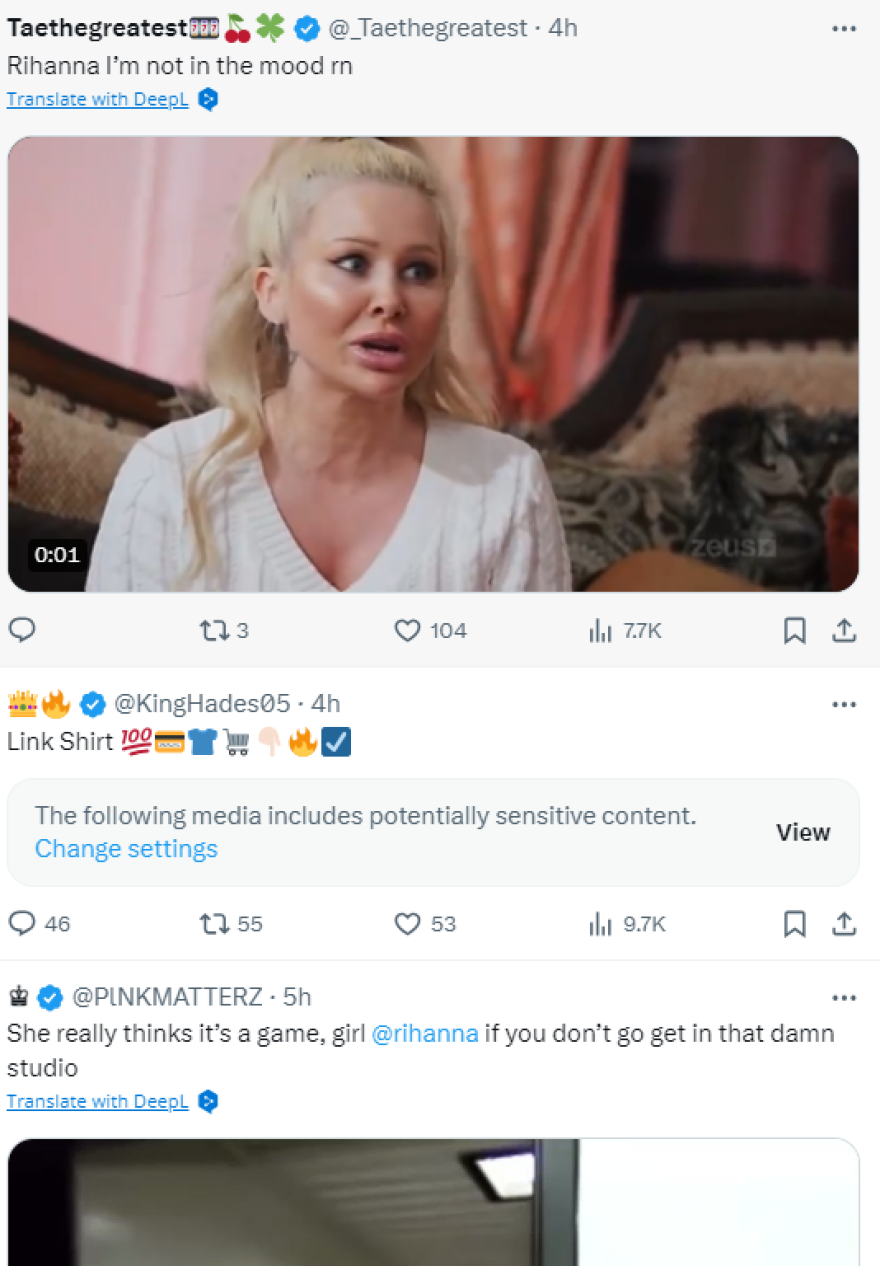Image resolution: width=880 pixels, height=1266 pixels.
Task: Reply to the Taethegreatest tweet
Action: 22,630
